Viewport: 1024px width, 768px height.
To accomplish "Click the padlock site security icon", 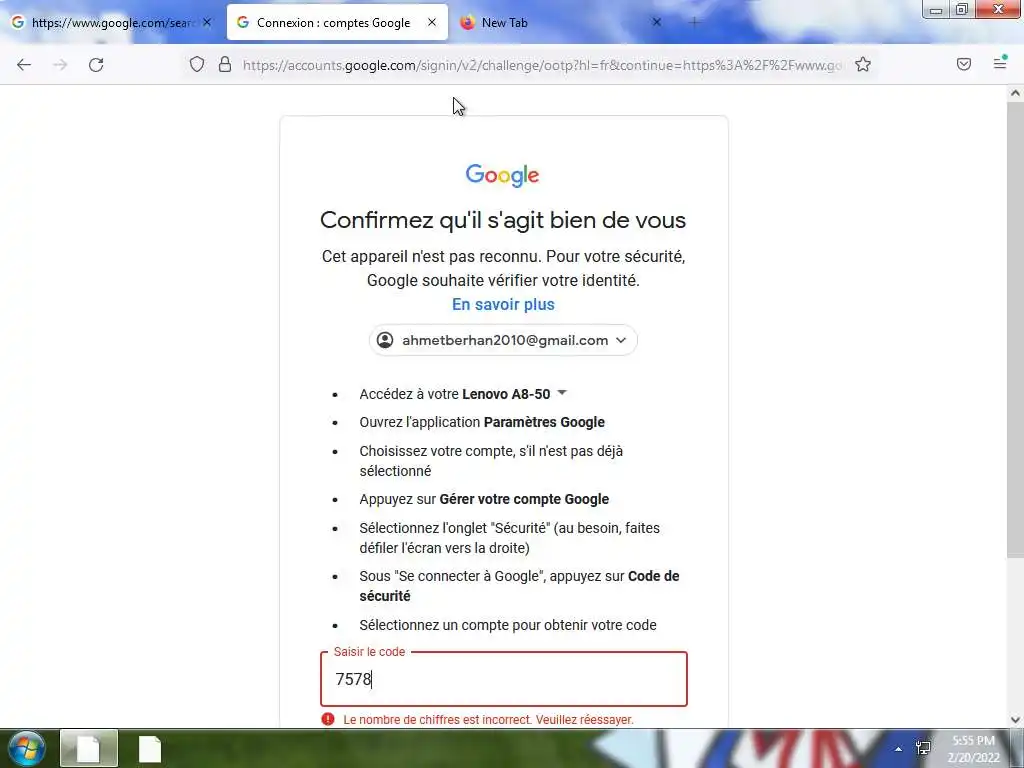I will click(225, 64).
